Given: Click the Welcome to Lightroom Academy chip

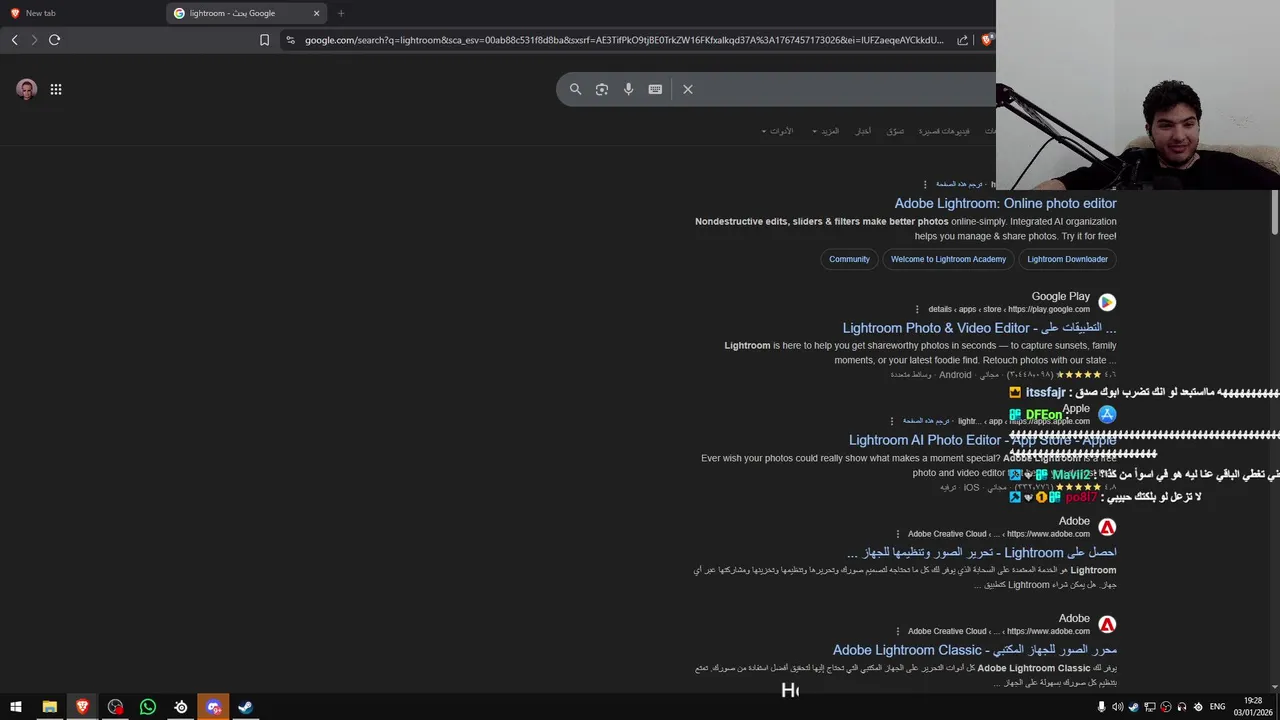Looking at the screenshot, I should coord(948,259).
